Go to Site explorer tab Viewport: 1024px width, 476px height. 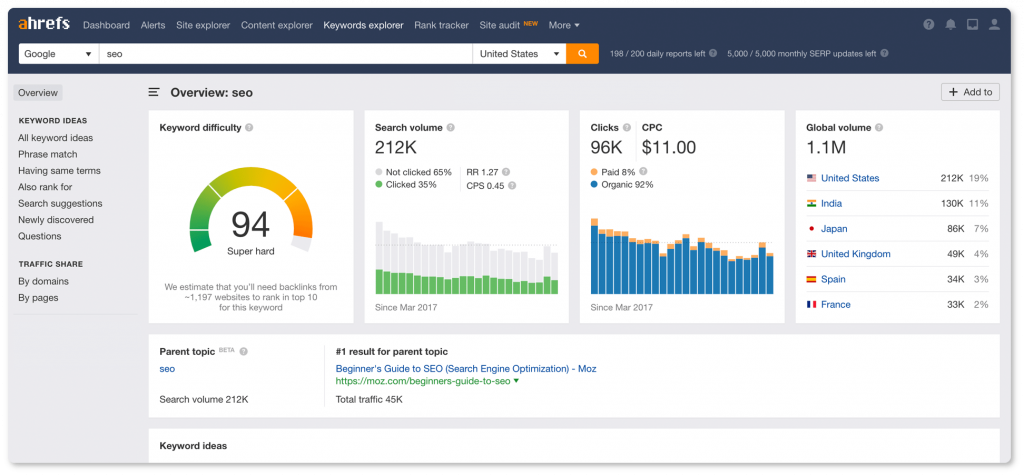pyautogui.click(x=203, y=25)
